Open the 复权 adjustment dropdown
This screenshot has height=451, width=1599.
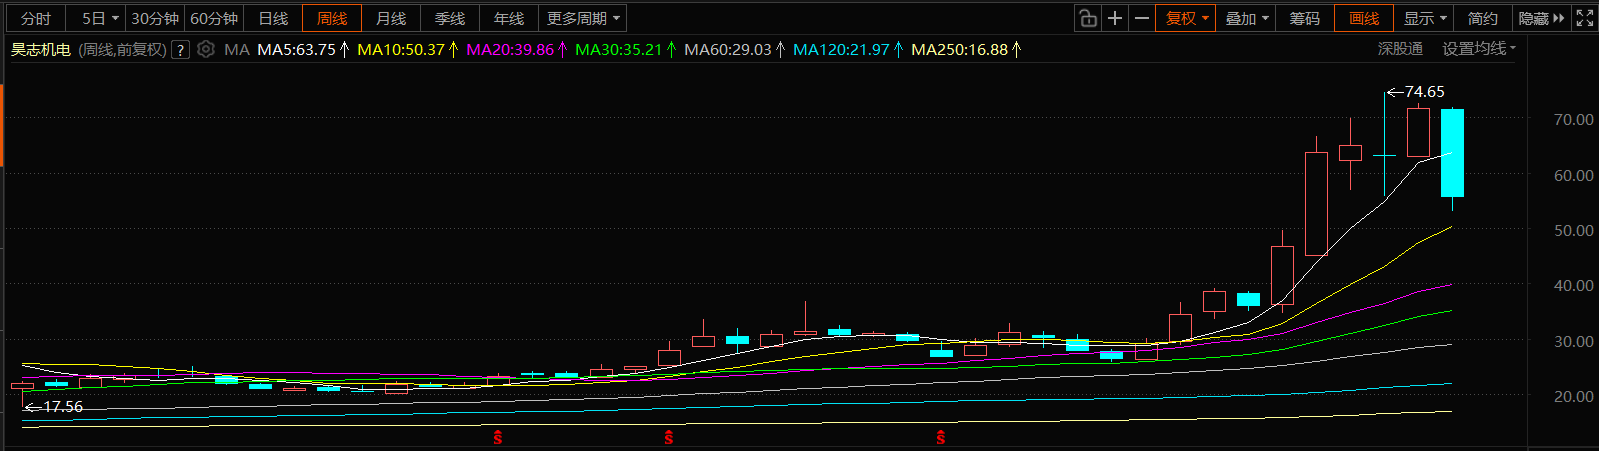pos(1187,18)
